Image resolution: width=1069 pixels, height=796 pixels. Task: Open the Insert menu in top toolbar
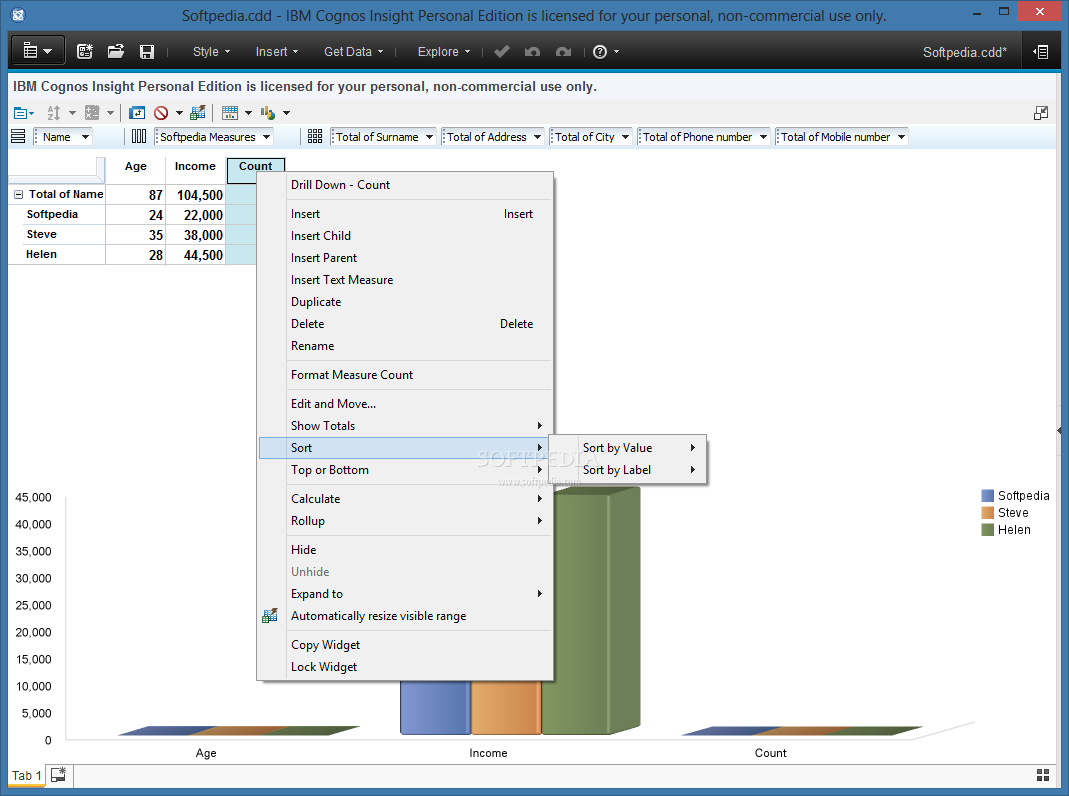(277, 52)
